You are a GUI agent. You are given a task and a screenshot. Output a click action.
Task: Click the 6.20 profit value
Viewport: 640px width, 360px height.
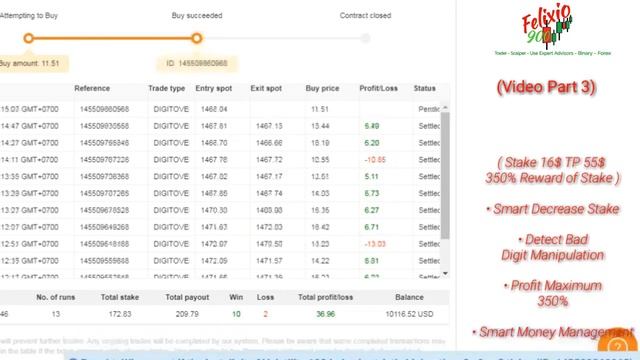371,143
